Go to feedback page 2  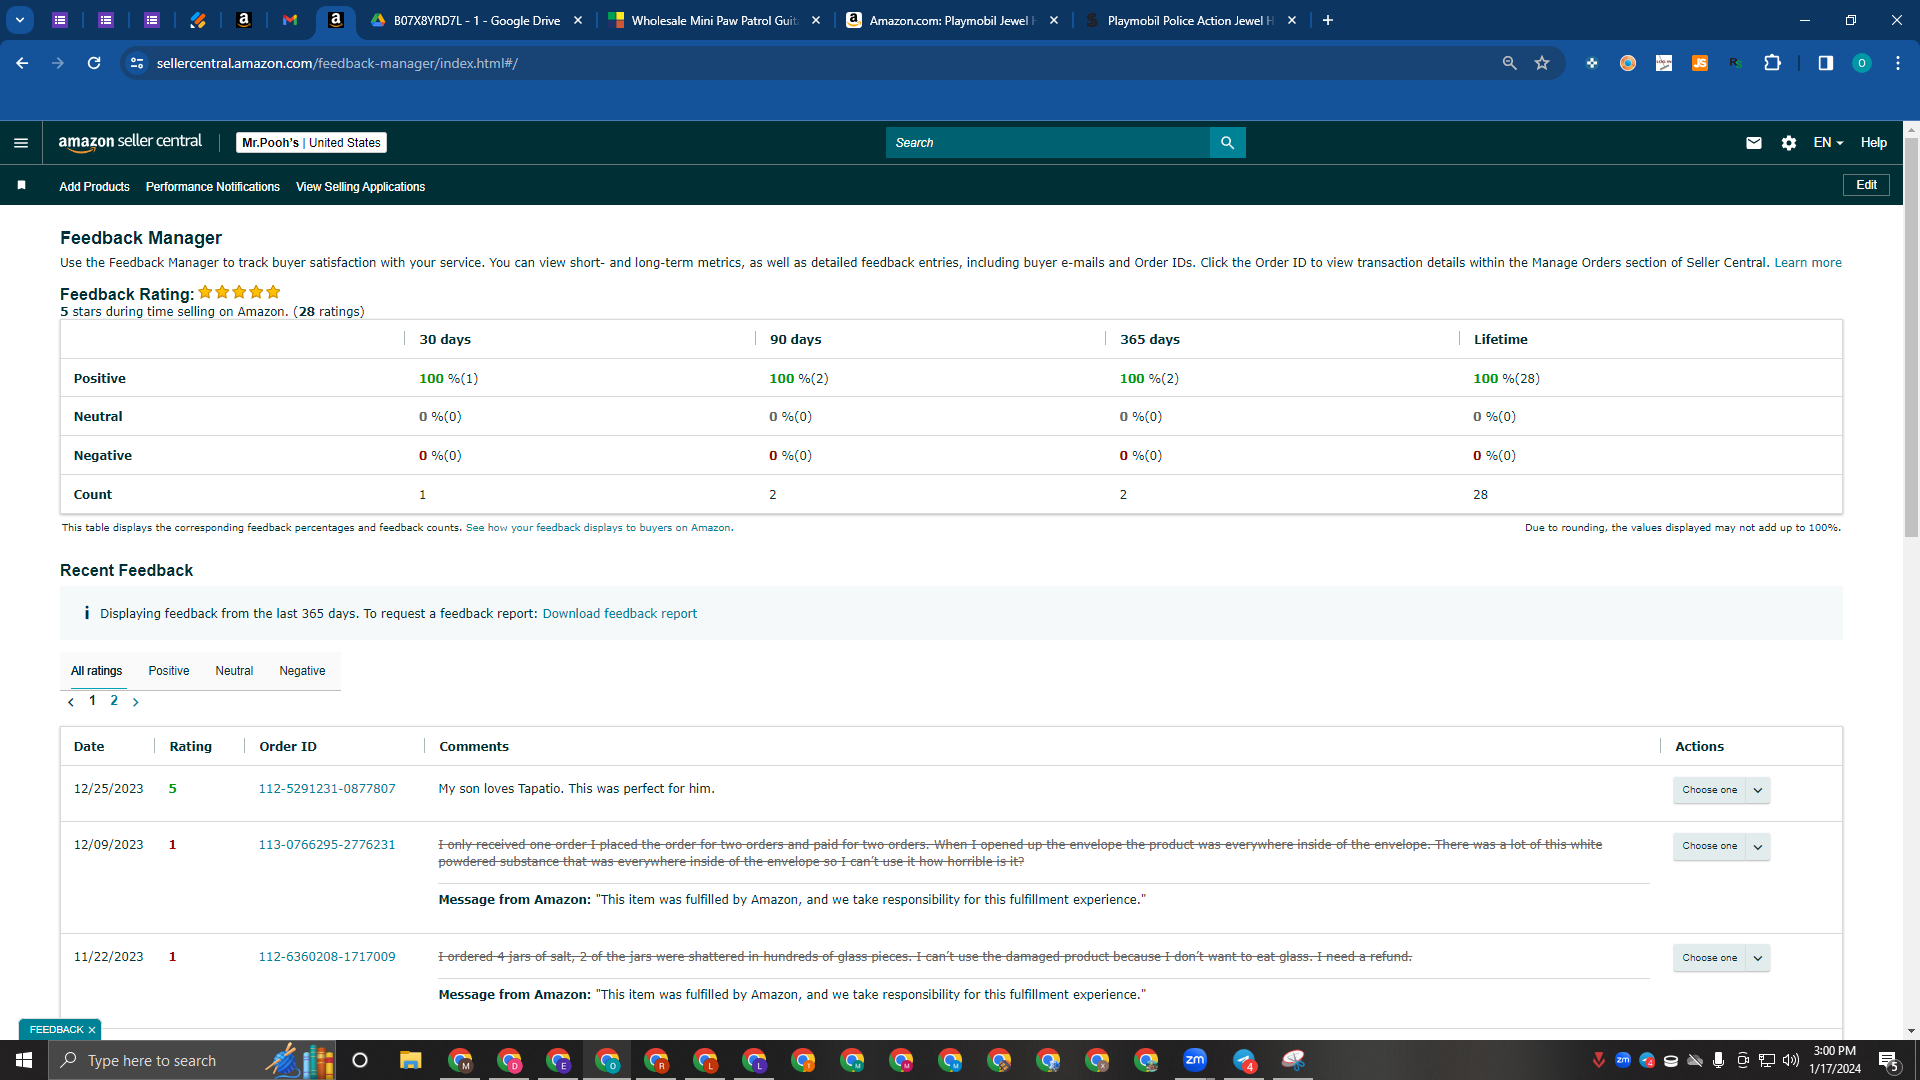click(114, 701)
